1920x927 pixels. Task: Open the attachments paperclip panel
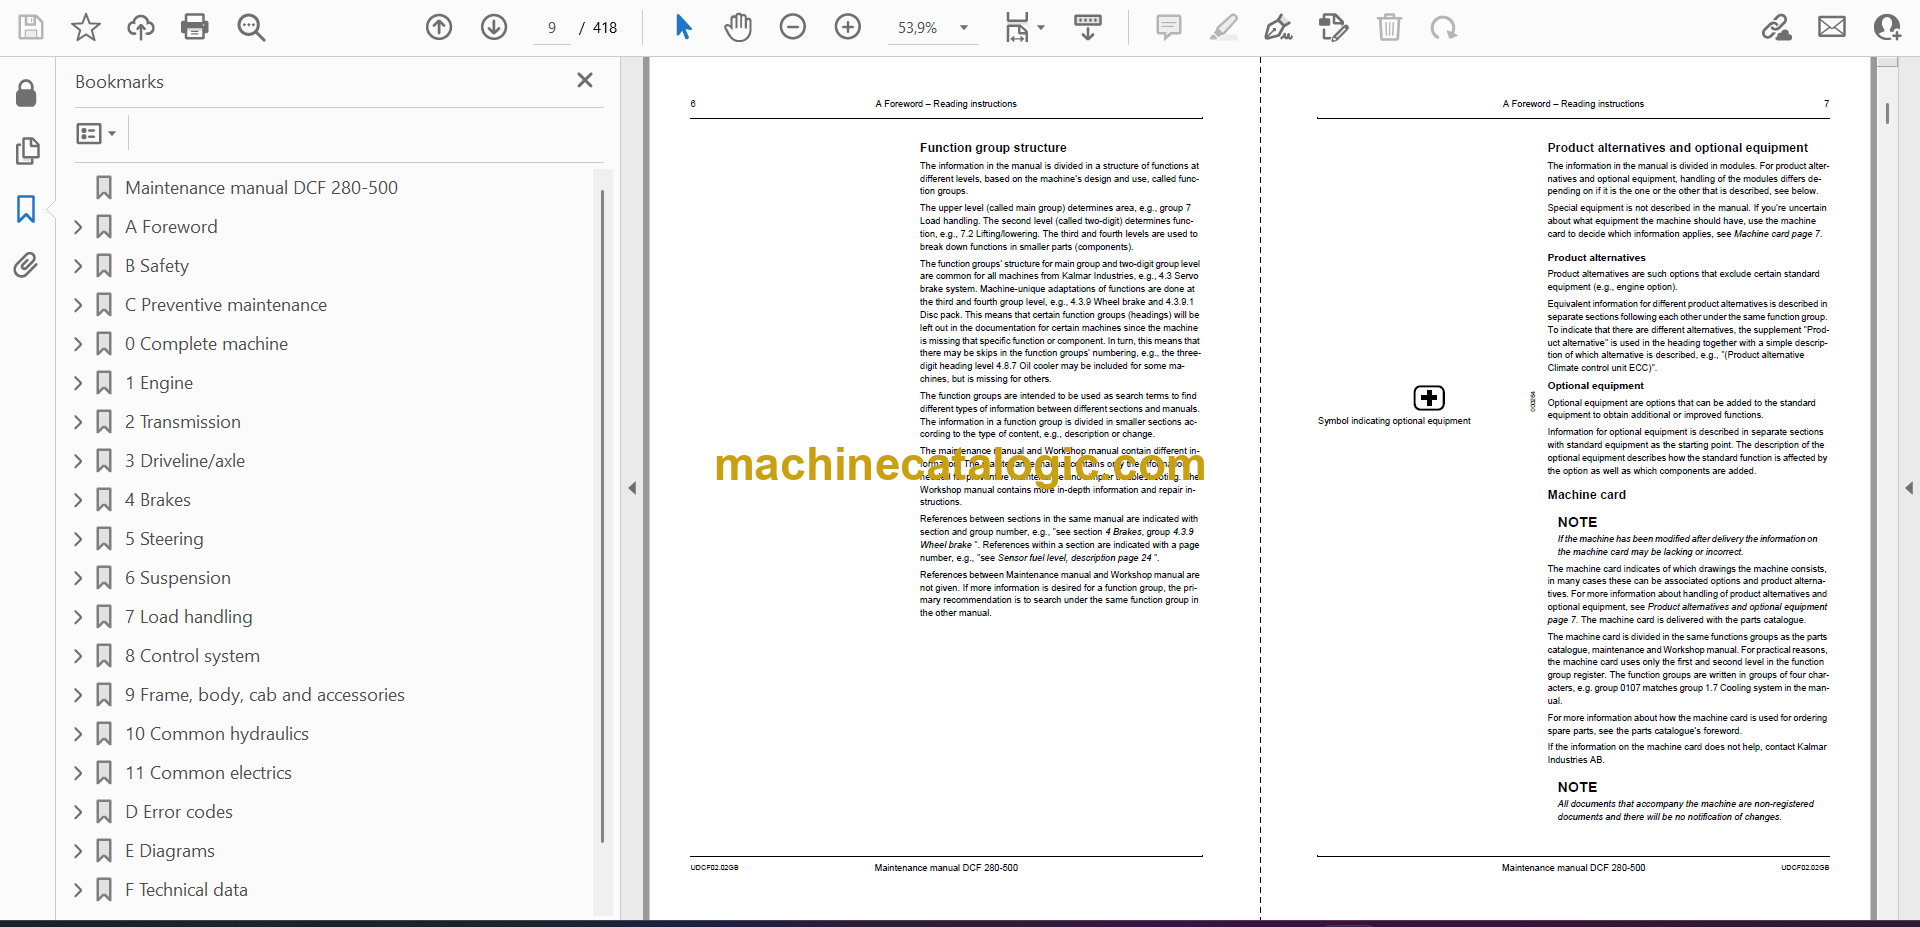pos(27,265)
